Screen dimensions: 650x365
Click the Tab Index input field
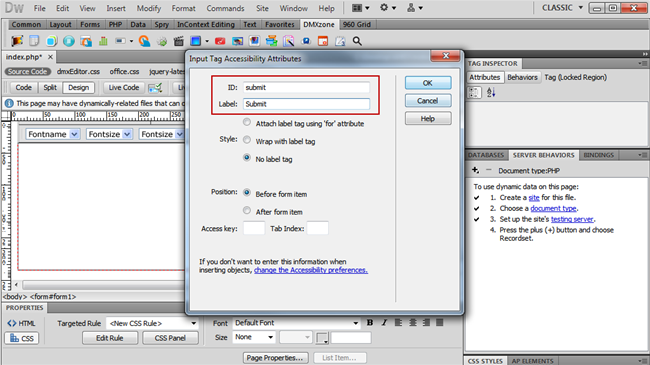click(318, 228)
